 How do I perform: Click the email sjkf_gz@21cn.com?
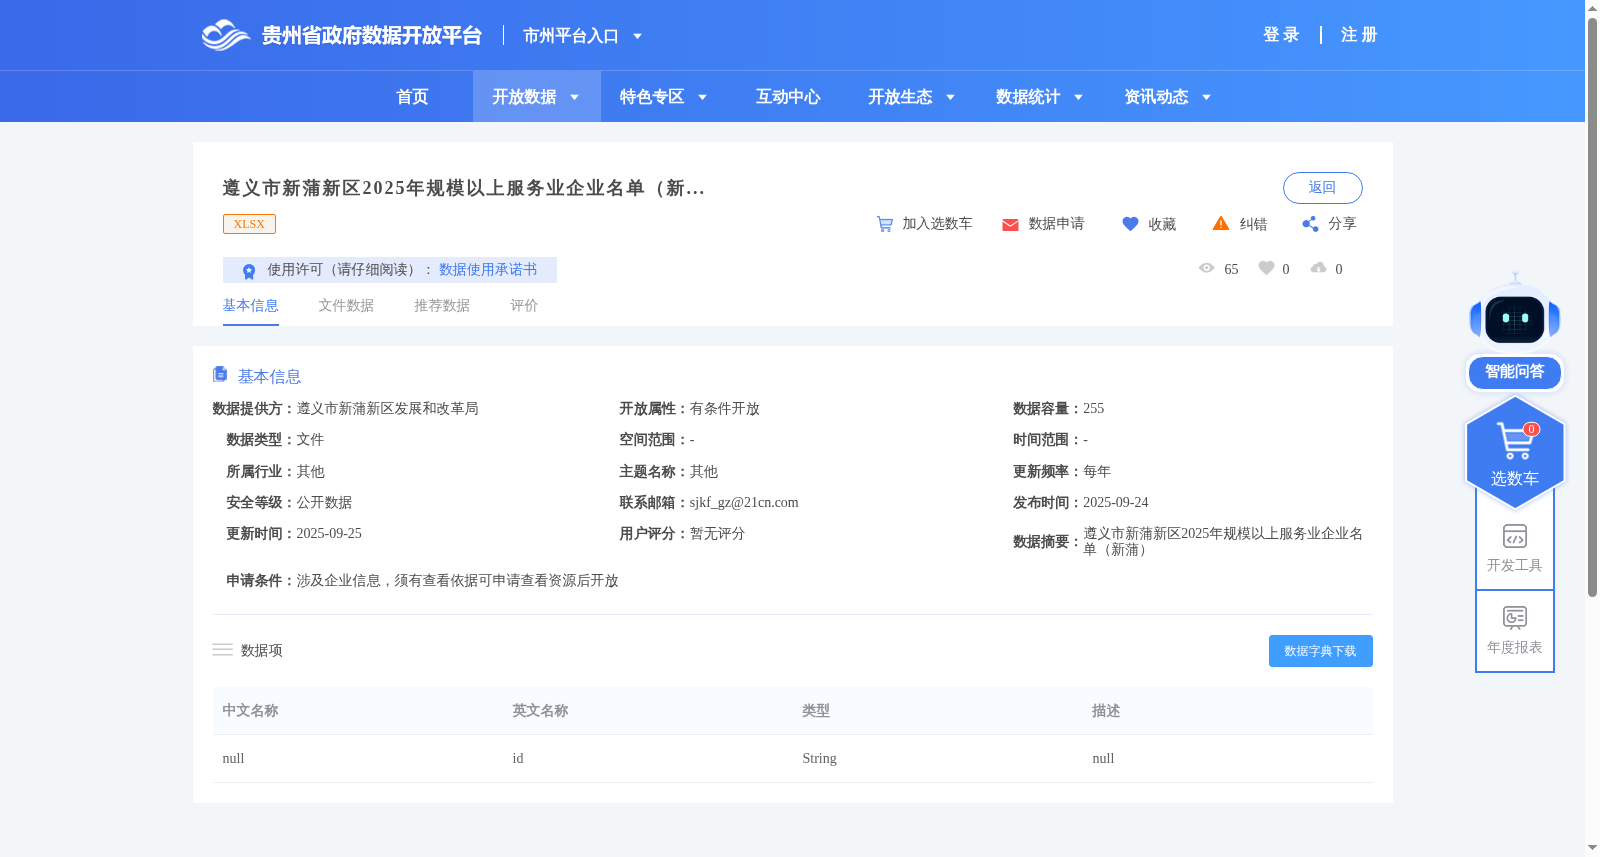[x=744, y=503]
